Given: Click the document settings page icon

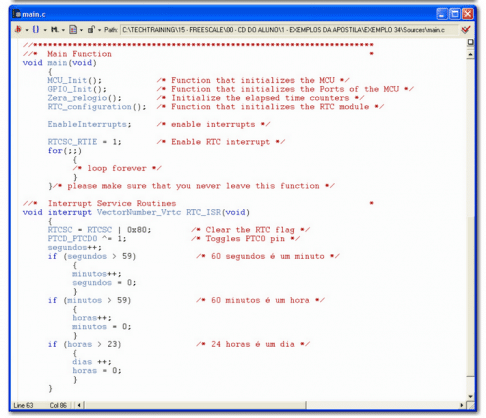Looking at the screenshot, I should point(72,30).
